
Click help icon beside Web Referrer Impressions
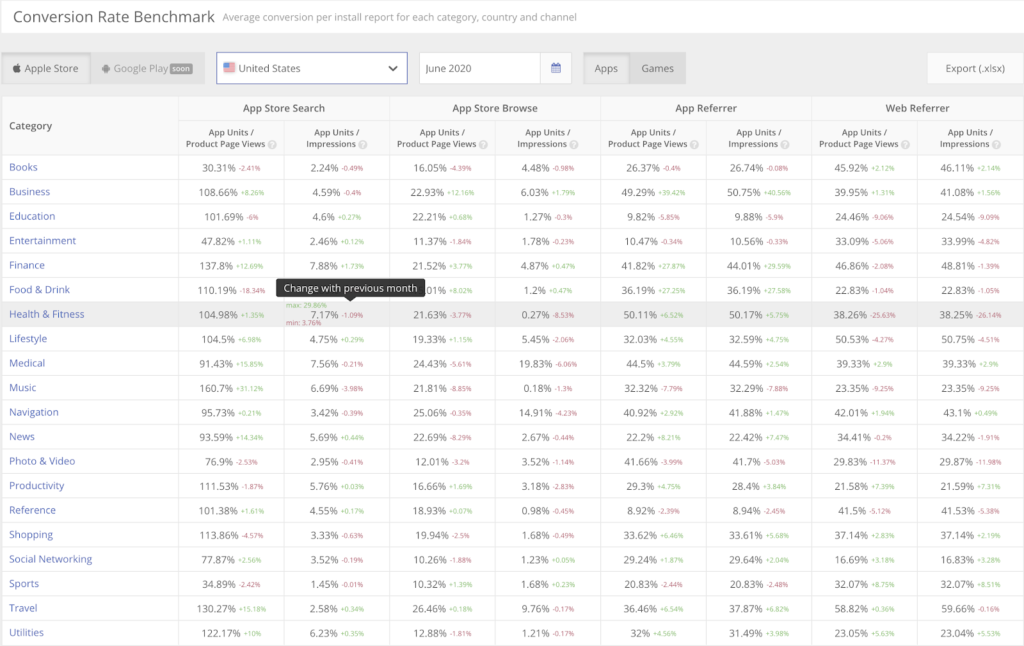pyautogui.click(x=996, y=144)
